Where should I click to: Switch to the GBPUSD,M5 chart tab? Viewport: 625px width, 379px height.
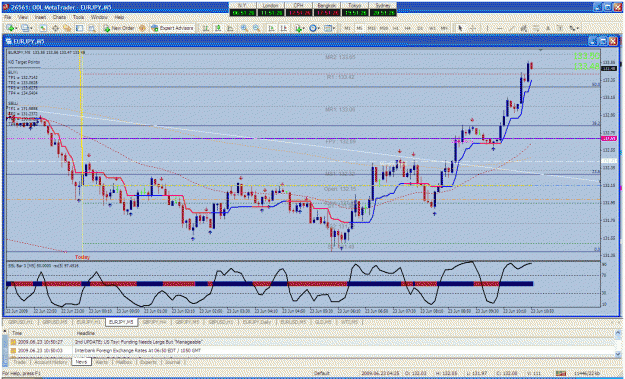(x=56, y=322)
